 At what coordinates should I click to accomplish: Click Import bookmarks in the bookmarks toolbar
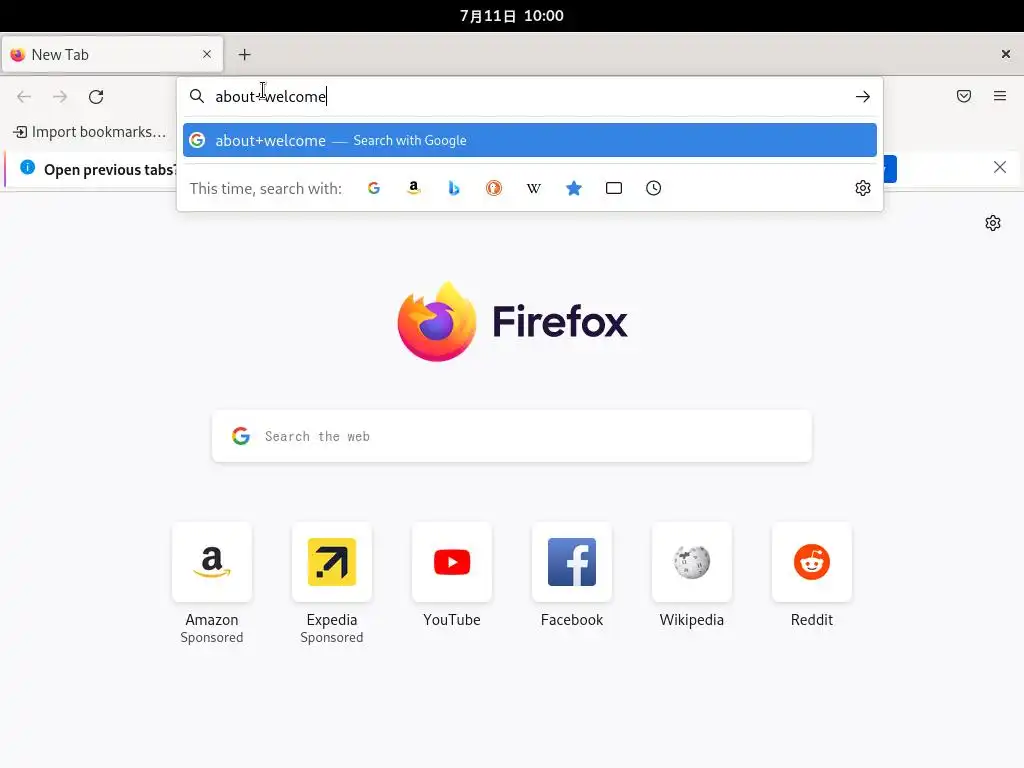[89, 132]
